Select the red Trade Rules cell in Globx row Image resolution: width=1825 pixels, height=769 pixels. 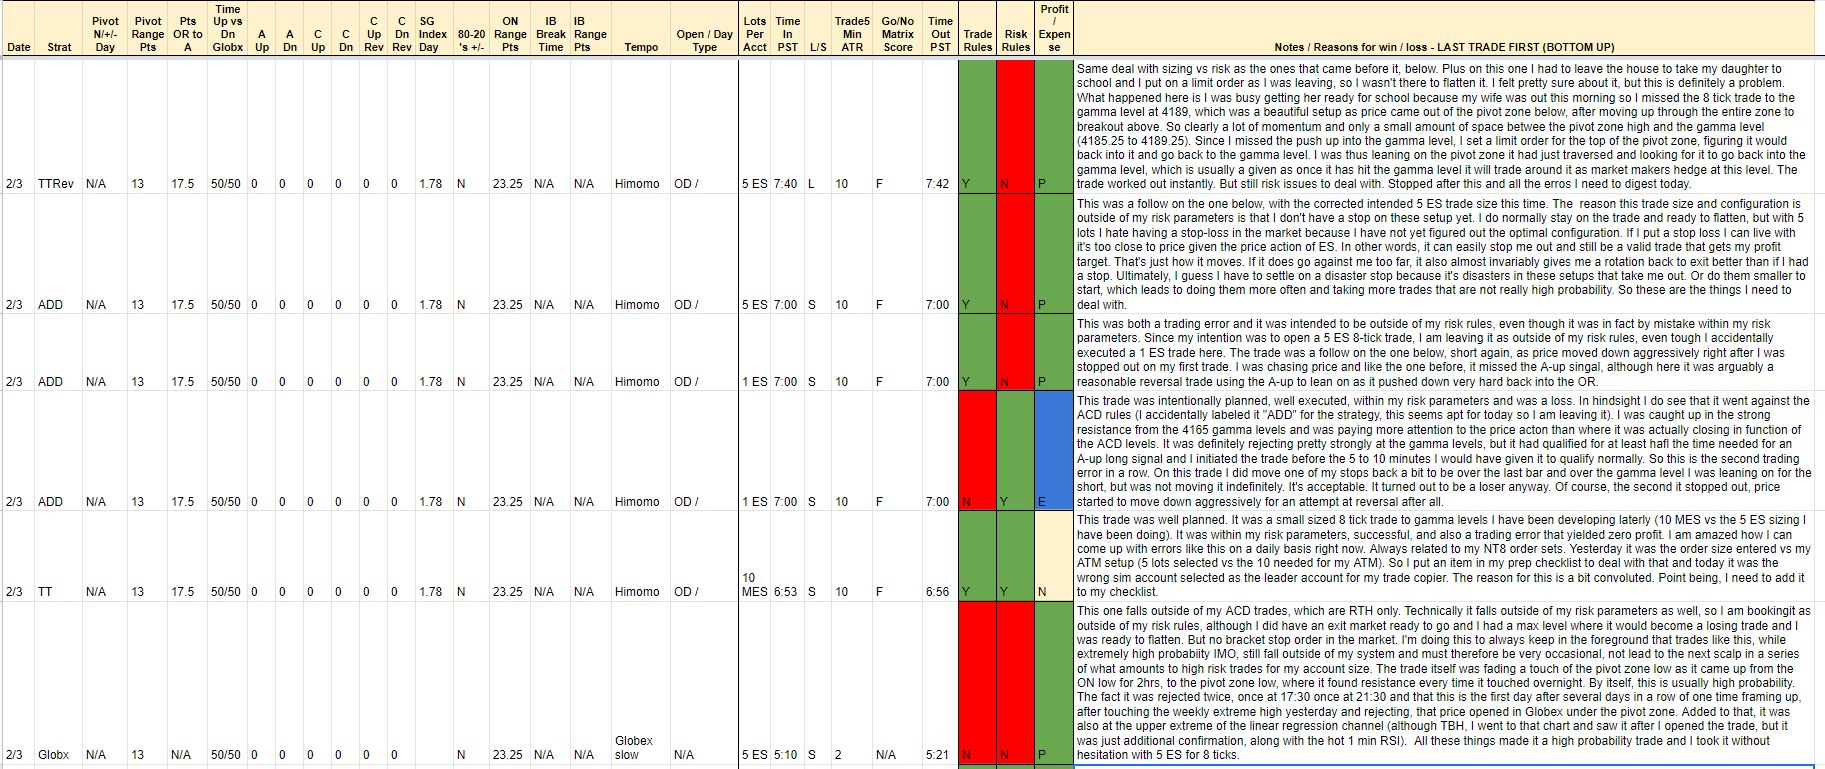point(978,683)
